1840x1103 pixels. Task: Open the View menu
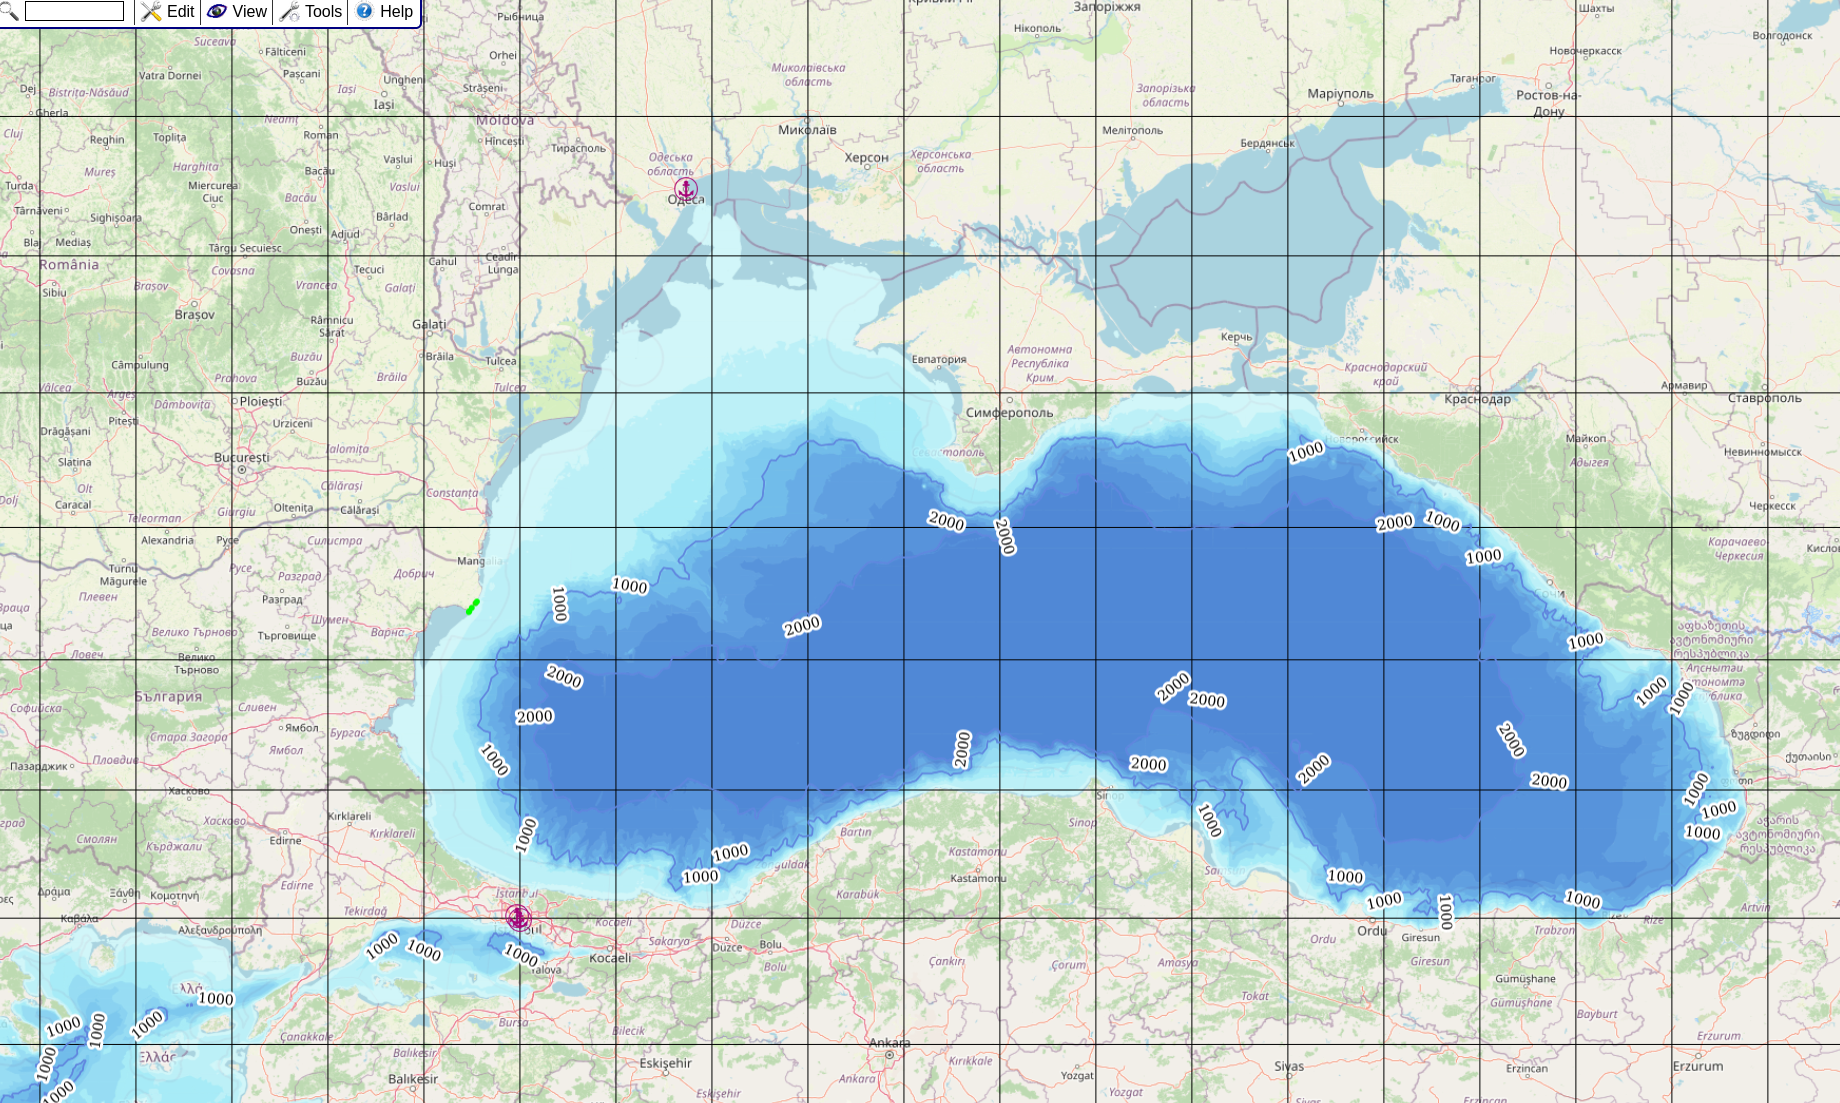point(237,12)
